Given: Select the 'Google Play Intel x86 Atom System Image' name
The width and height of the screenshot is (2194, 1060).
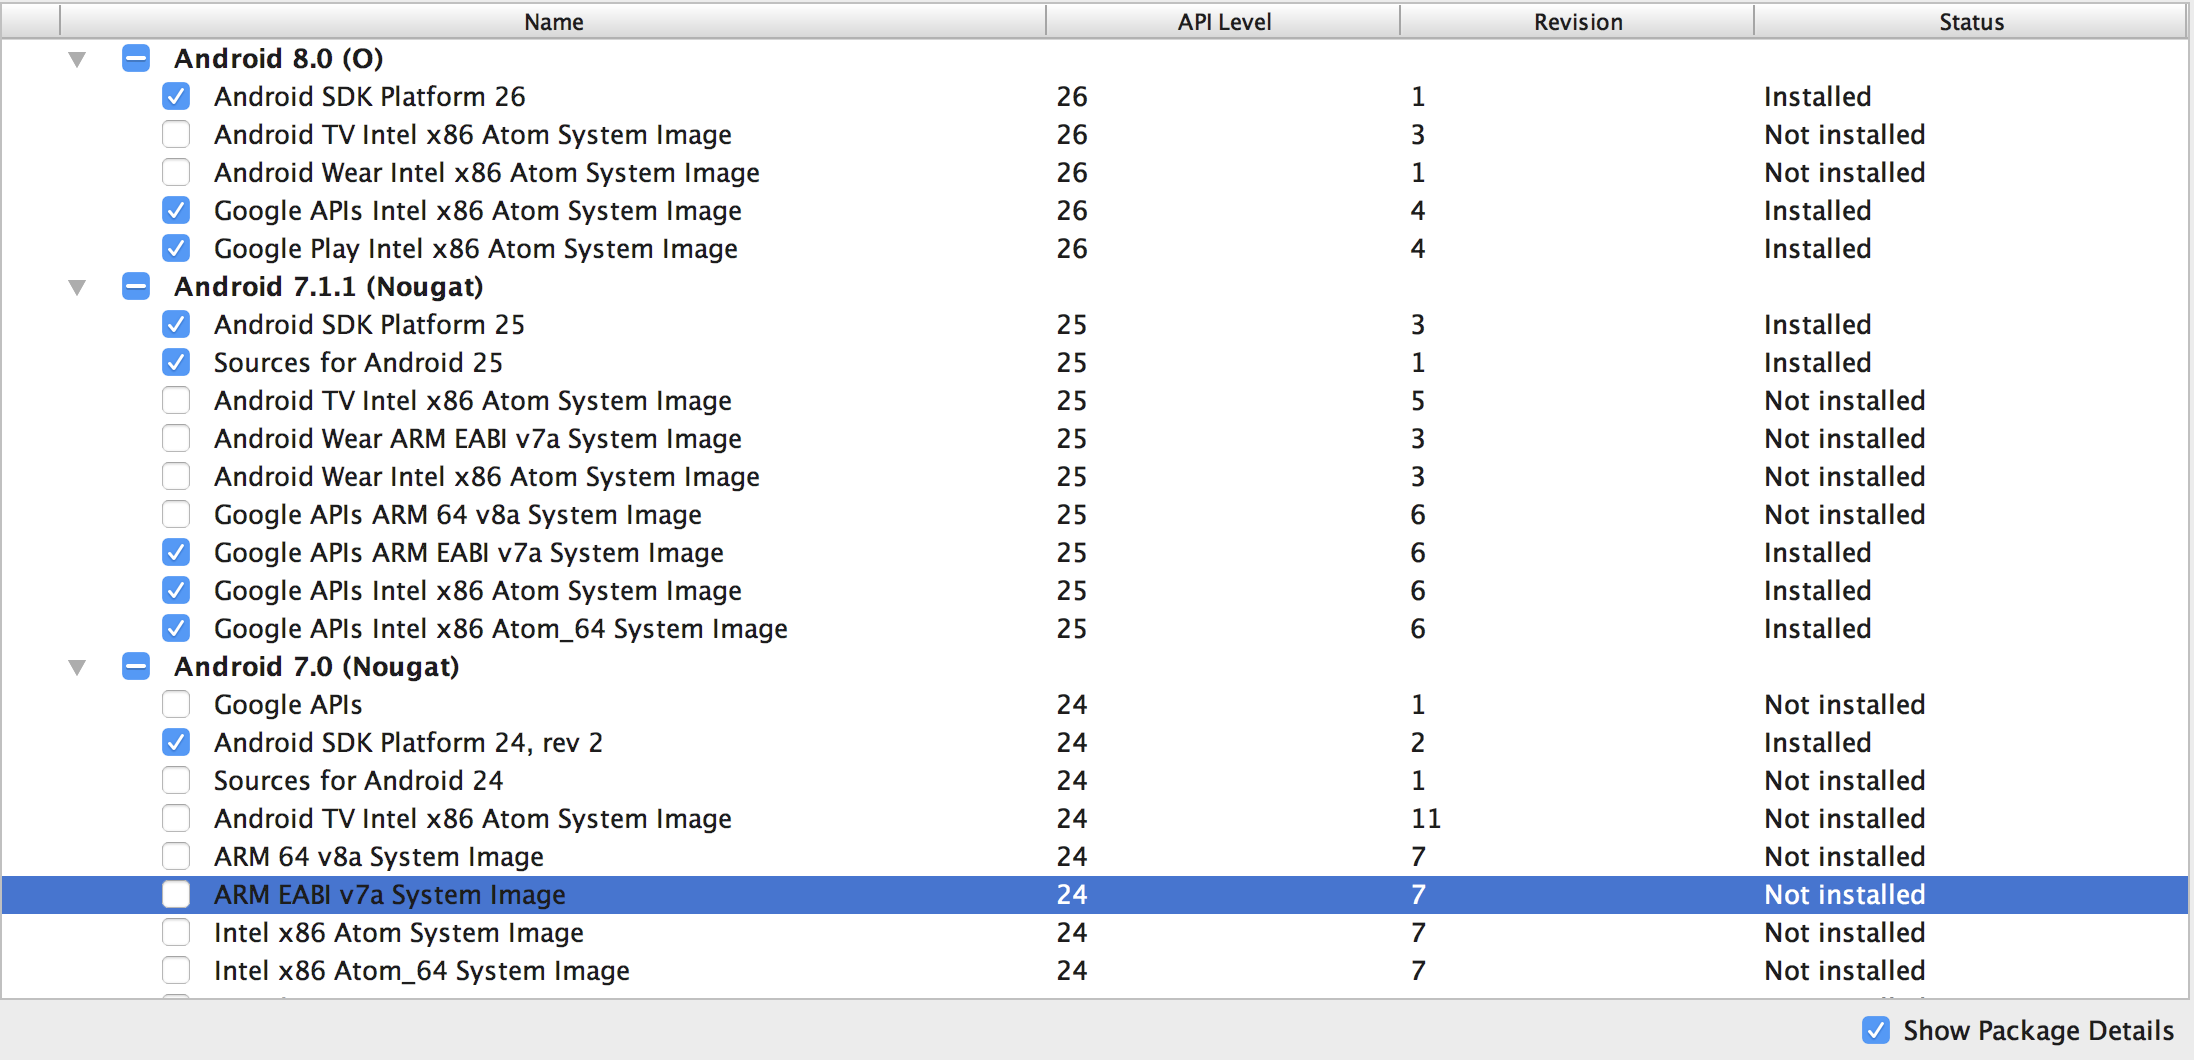Looking at the screenshot, I should 476,249.
